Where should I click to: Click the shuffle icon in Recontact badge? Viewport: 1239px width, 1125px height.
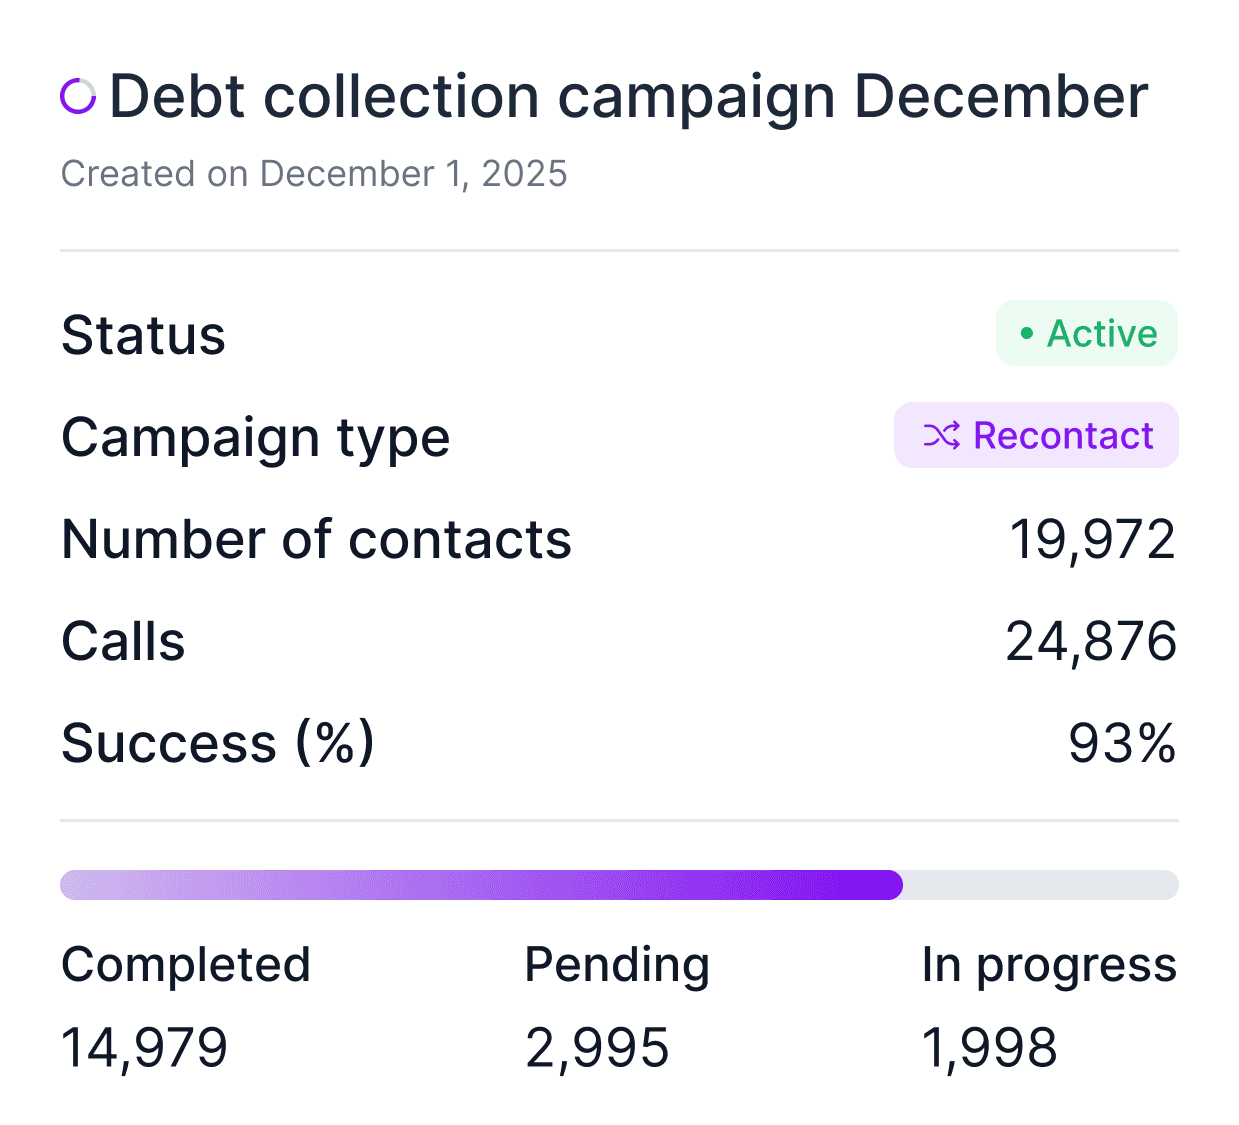[941, 436]
